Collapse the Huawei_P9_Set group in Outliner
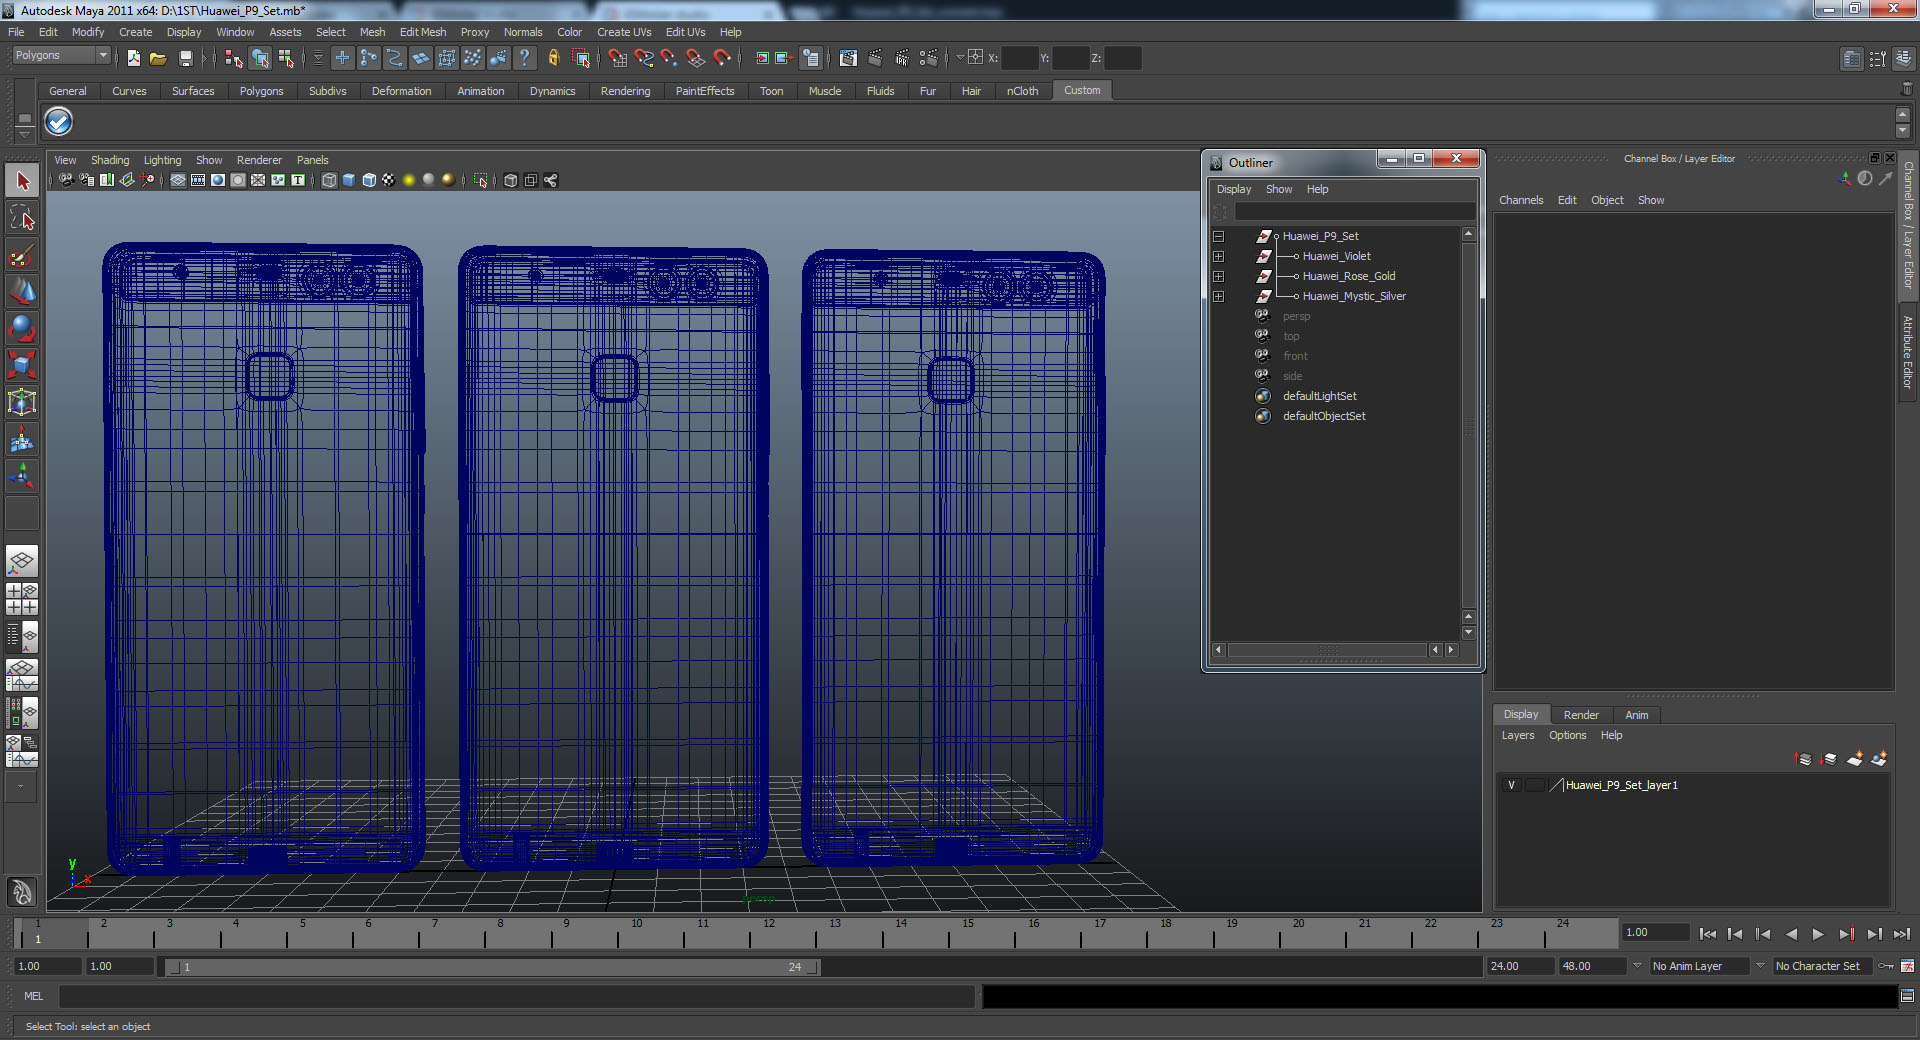Viewport: 1920px width, 1040px height. click(x=1218, y=237)
